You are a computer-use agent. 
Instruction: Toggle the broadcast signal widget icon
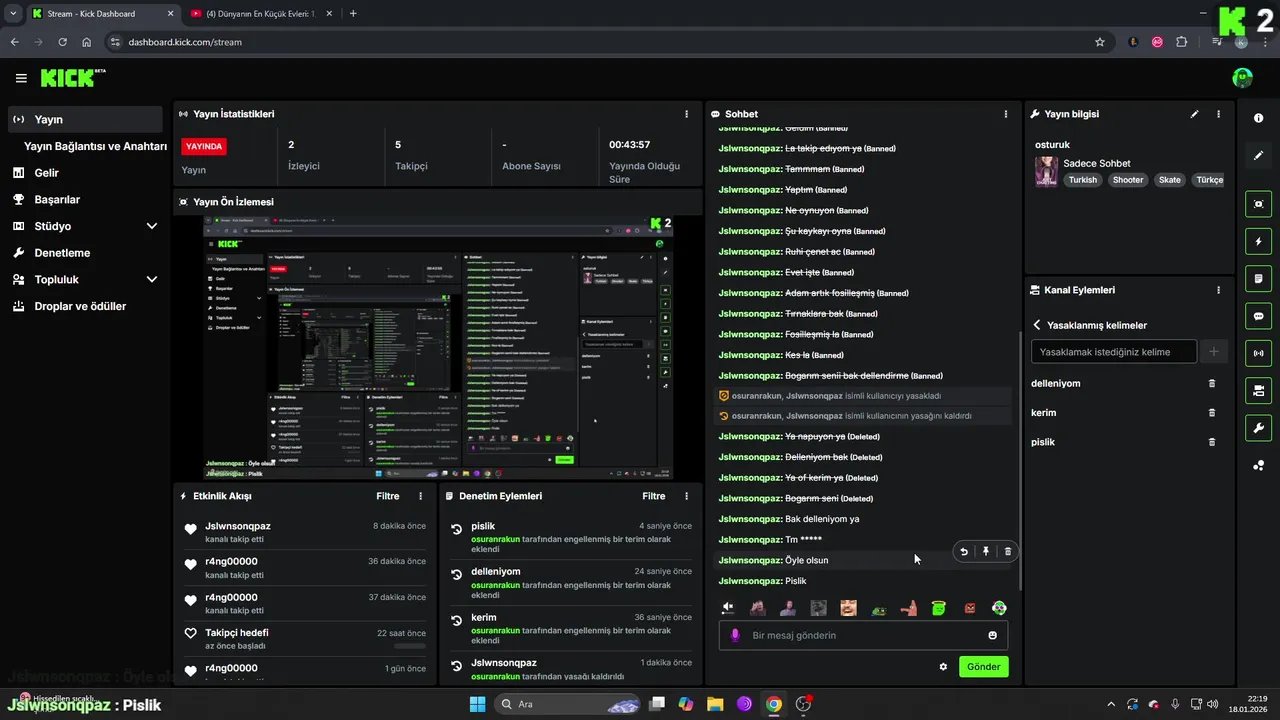coord(1258,353)
